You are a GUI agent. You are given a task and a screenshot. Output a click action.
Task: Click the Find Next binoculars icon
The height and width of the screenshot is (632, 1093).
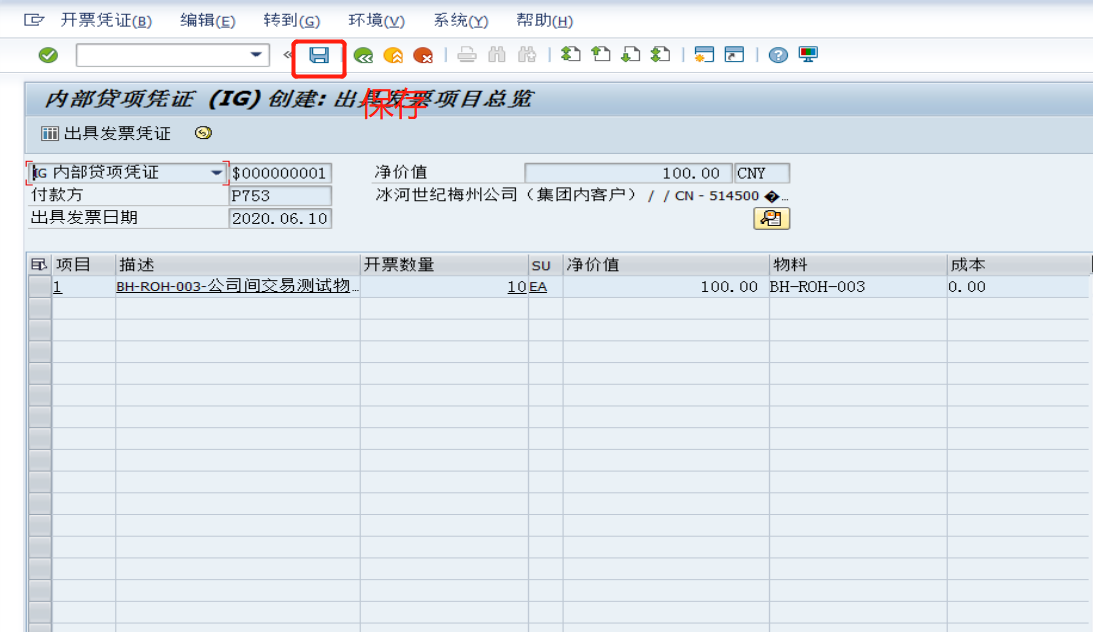527,55
